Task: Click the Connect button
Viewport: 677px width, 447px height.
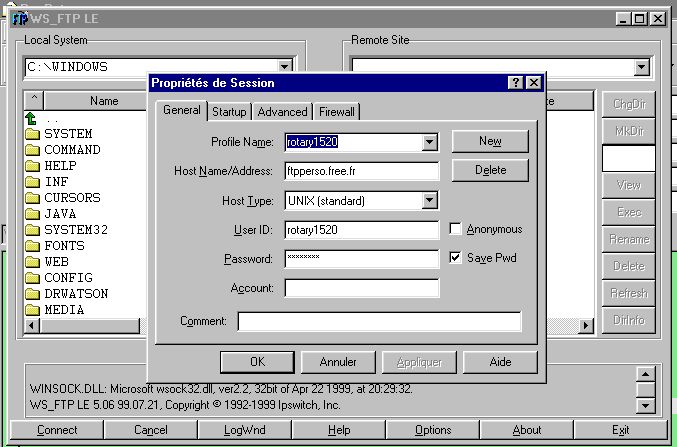Action: click(57, 430)
